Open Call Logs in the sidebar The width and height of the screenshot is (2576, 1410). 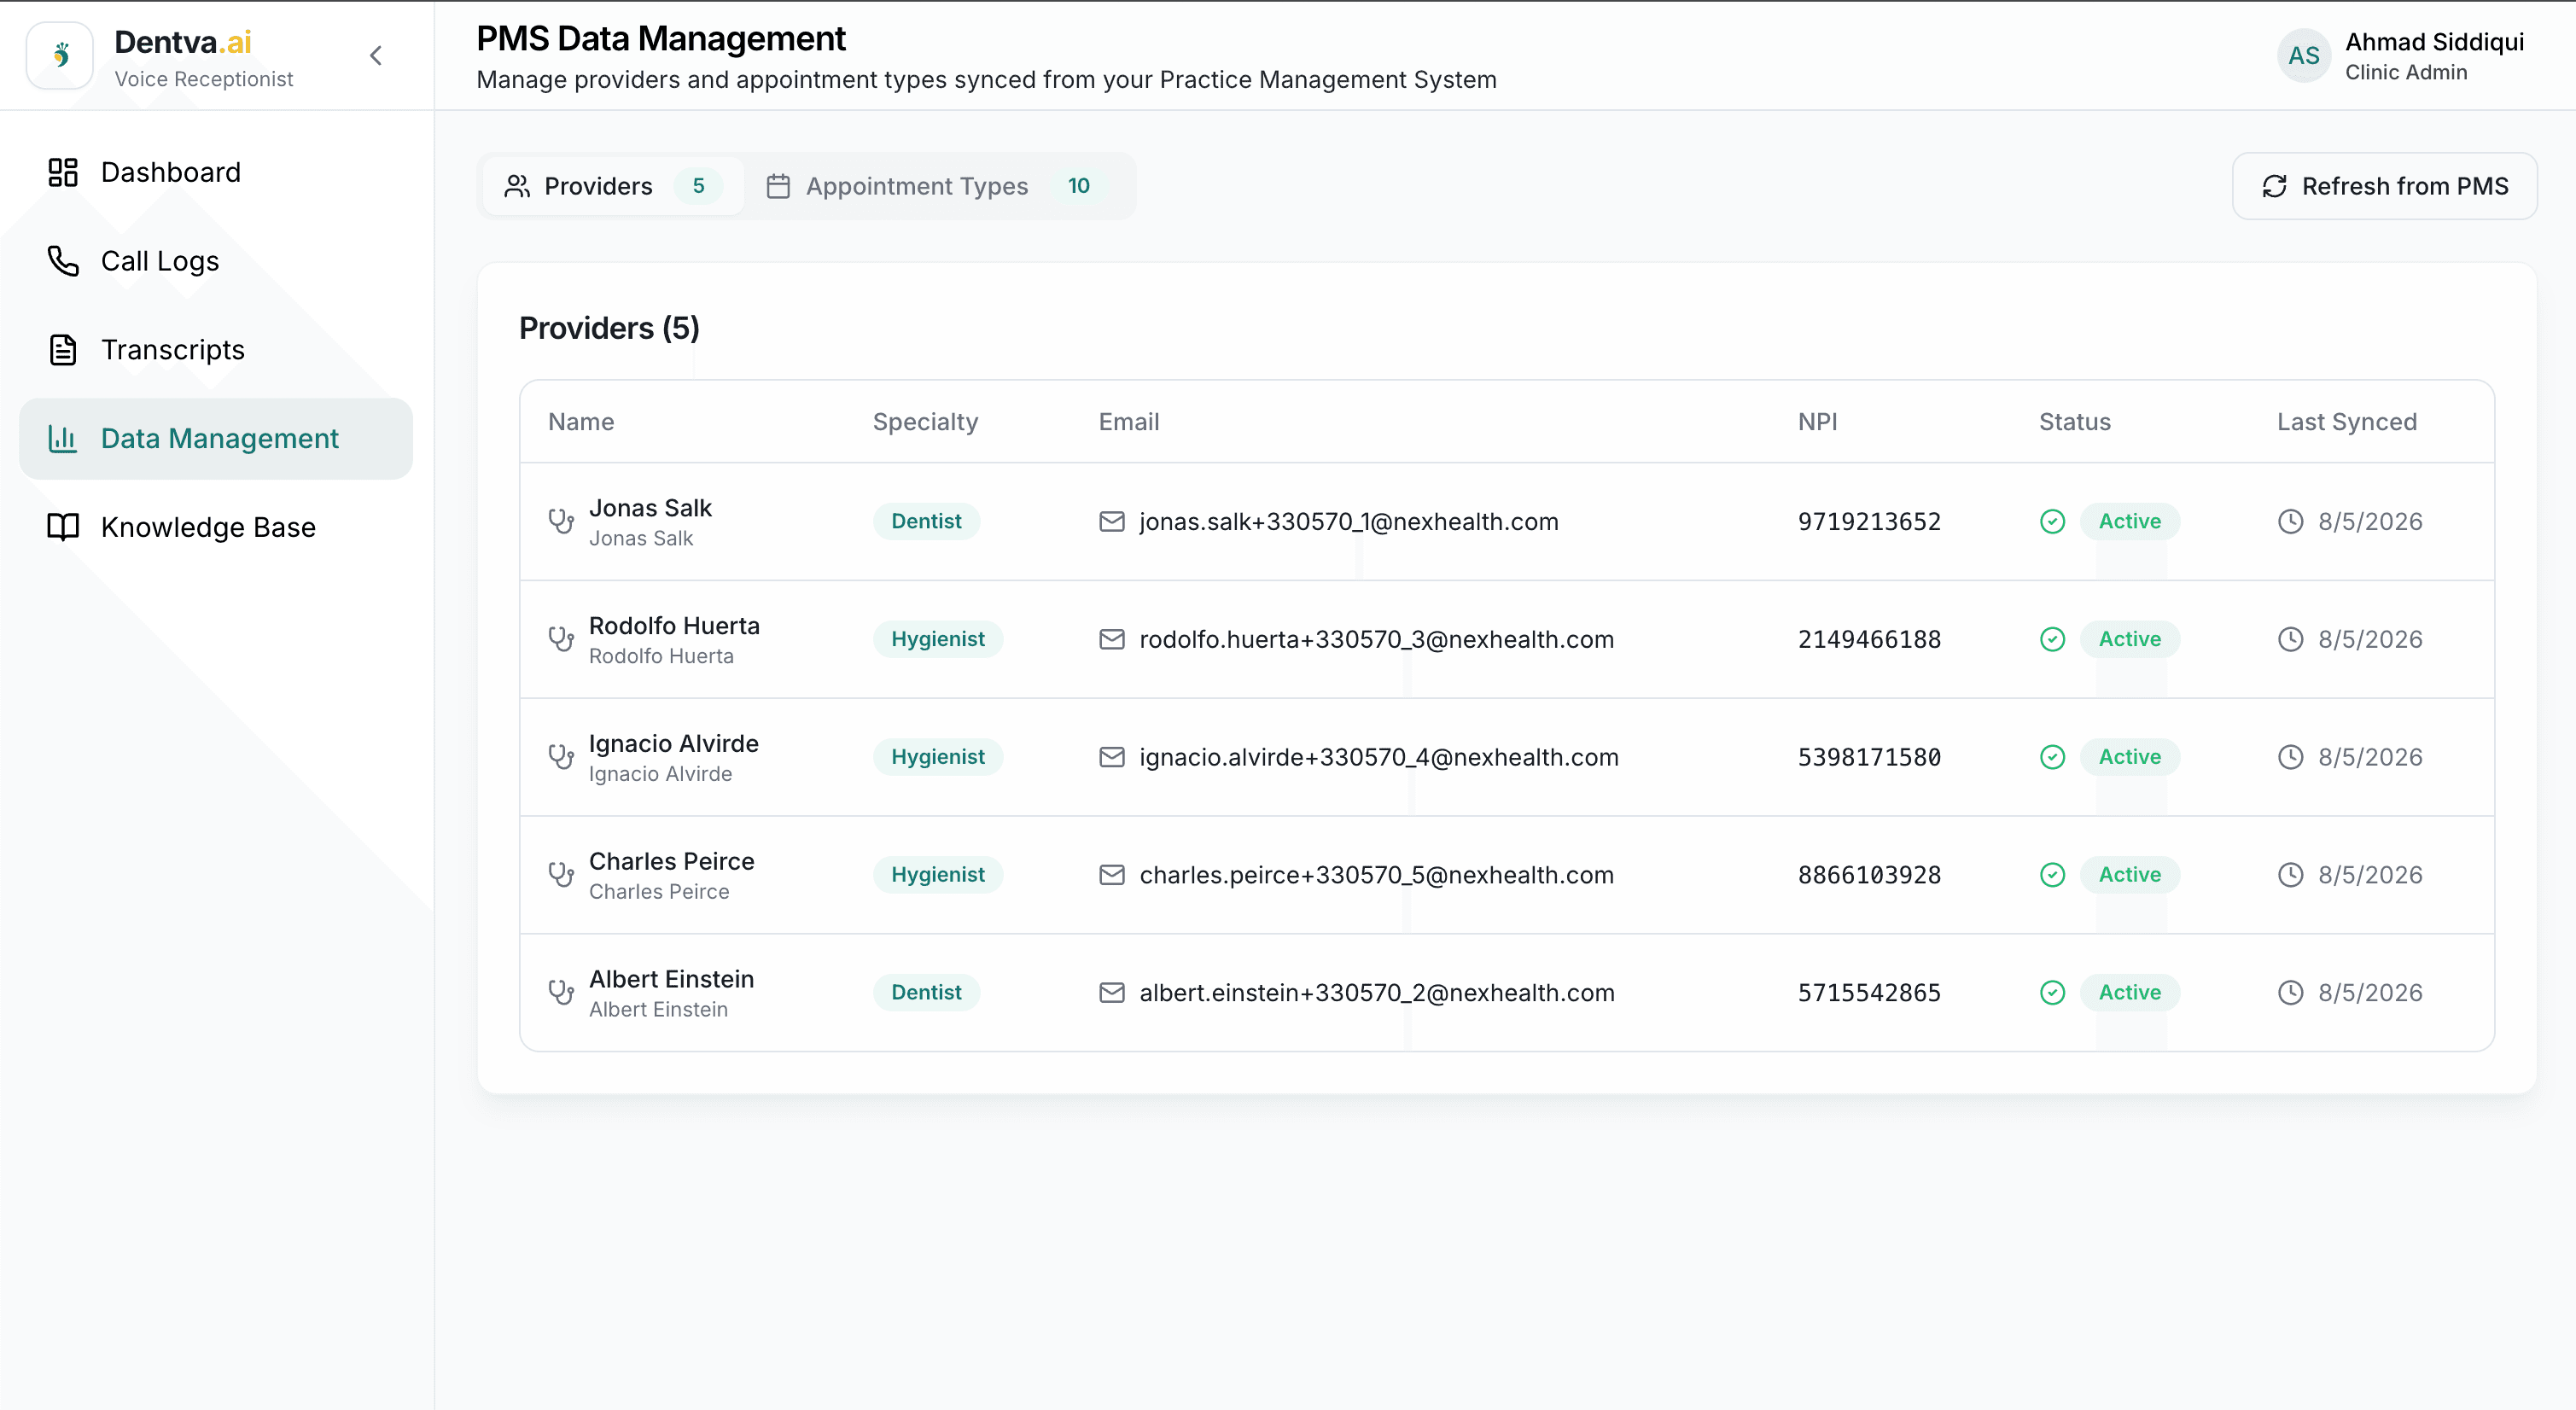pyautogui.click(x=216, y=261)
